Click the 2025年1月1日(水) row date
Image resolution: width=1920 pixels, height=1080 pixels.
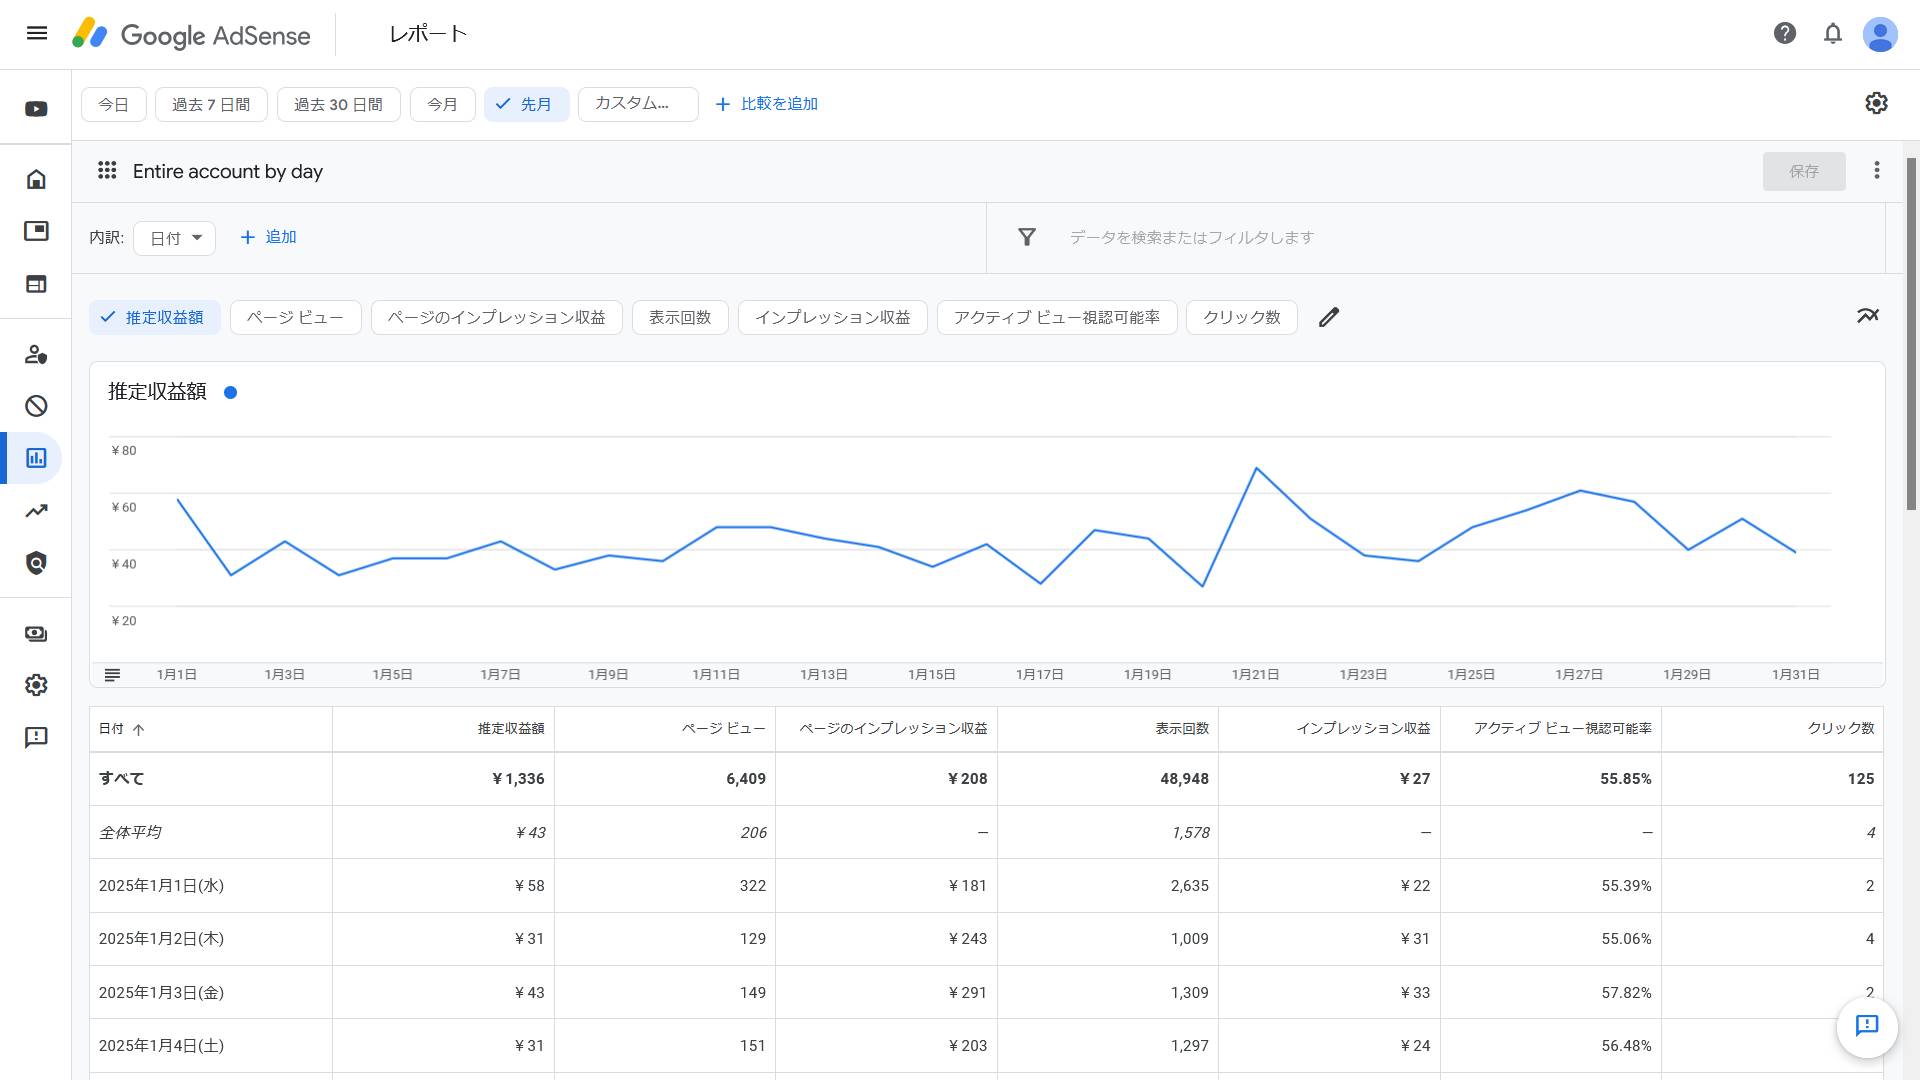(161, 886)
